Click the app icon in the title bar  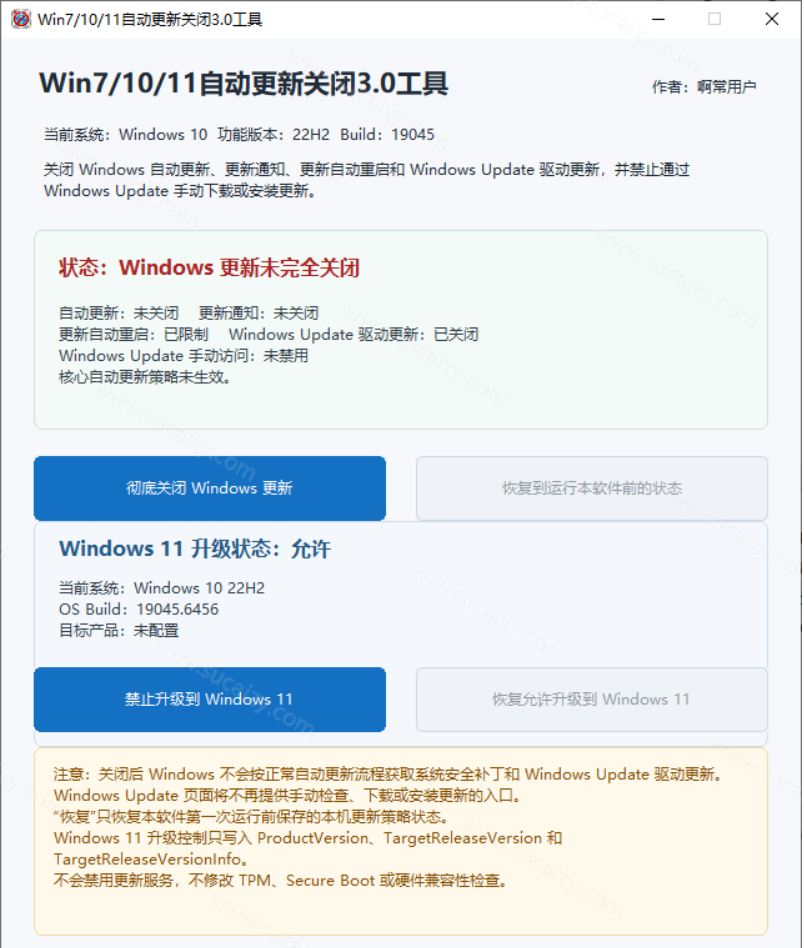21,19
